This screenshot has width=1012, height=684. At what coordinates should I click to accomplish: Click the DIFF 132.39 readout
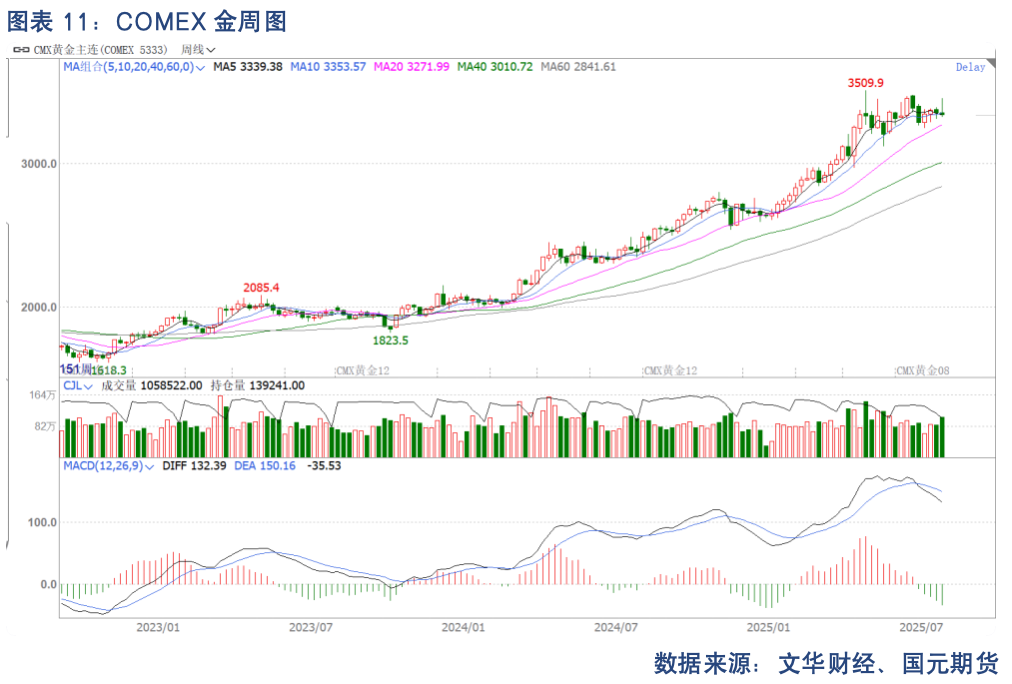pyautogui.click(x=195, y=466)
